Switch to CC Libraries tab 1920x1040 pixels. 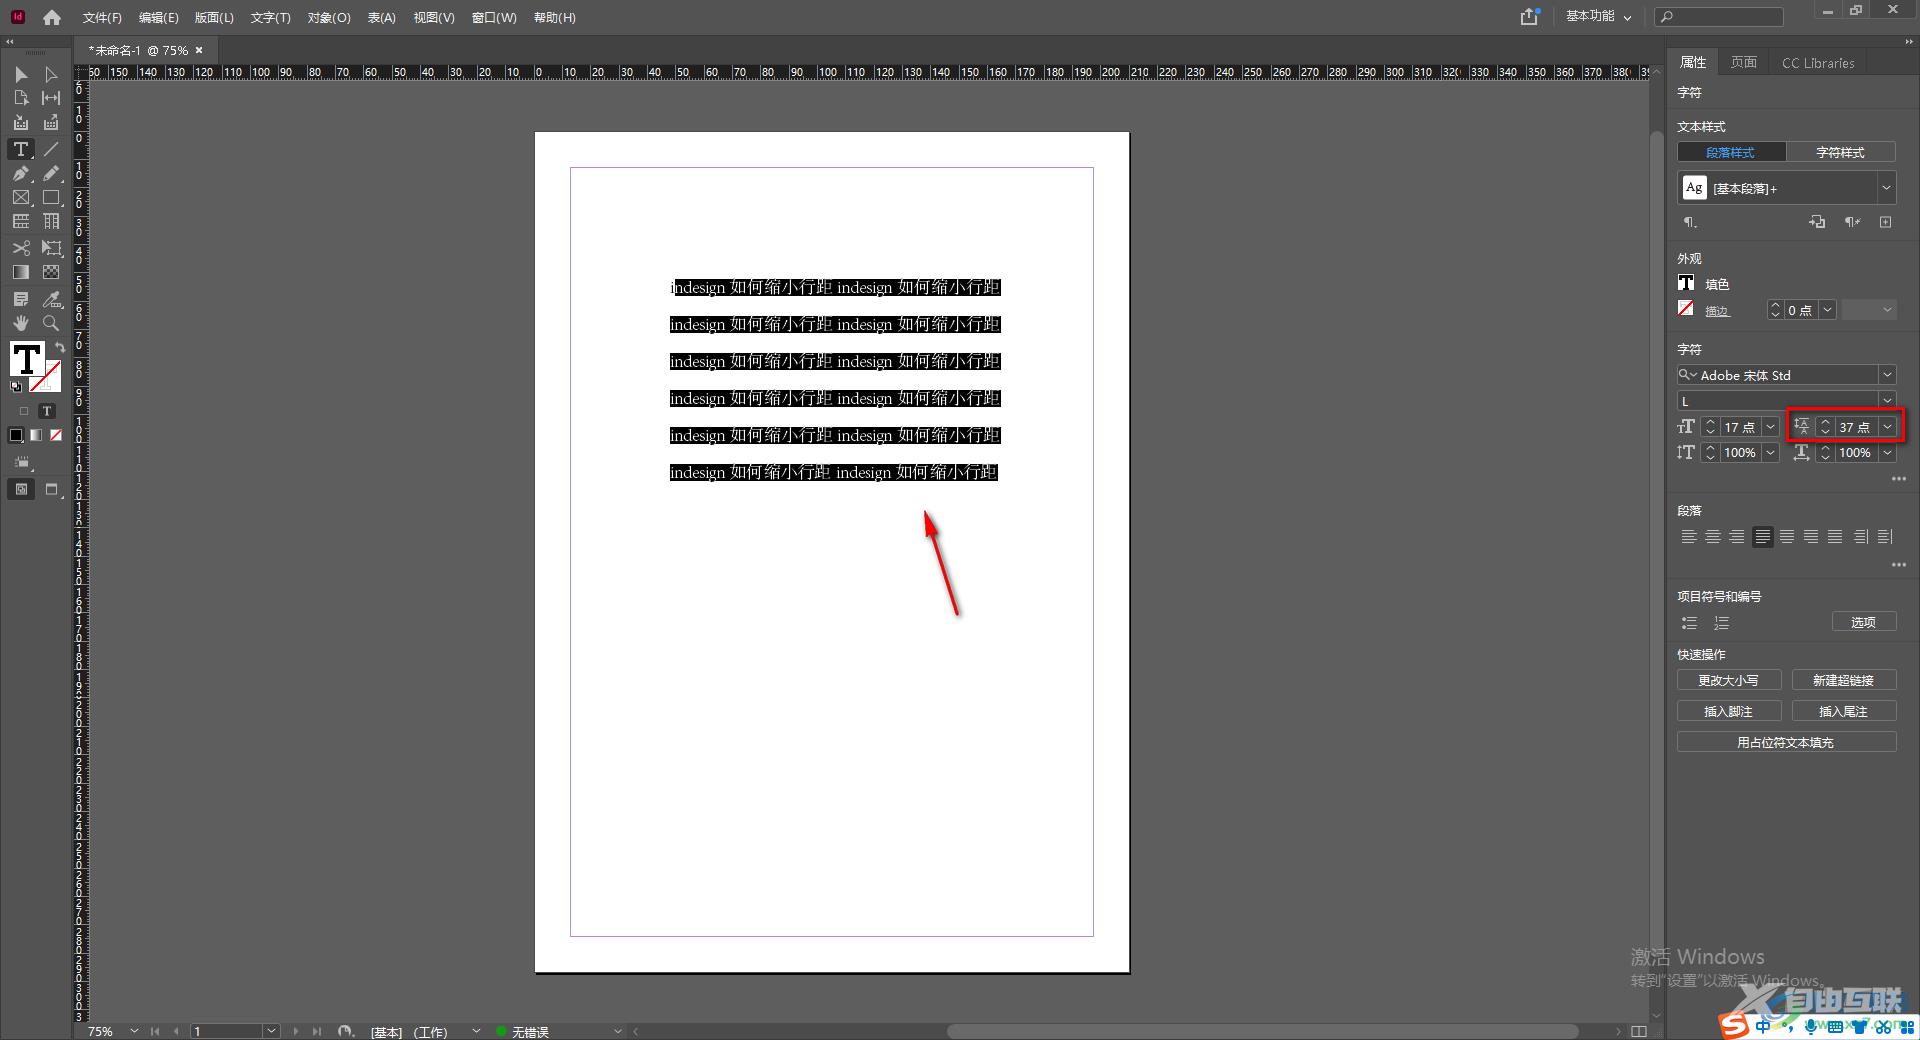pos(1818,62)
